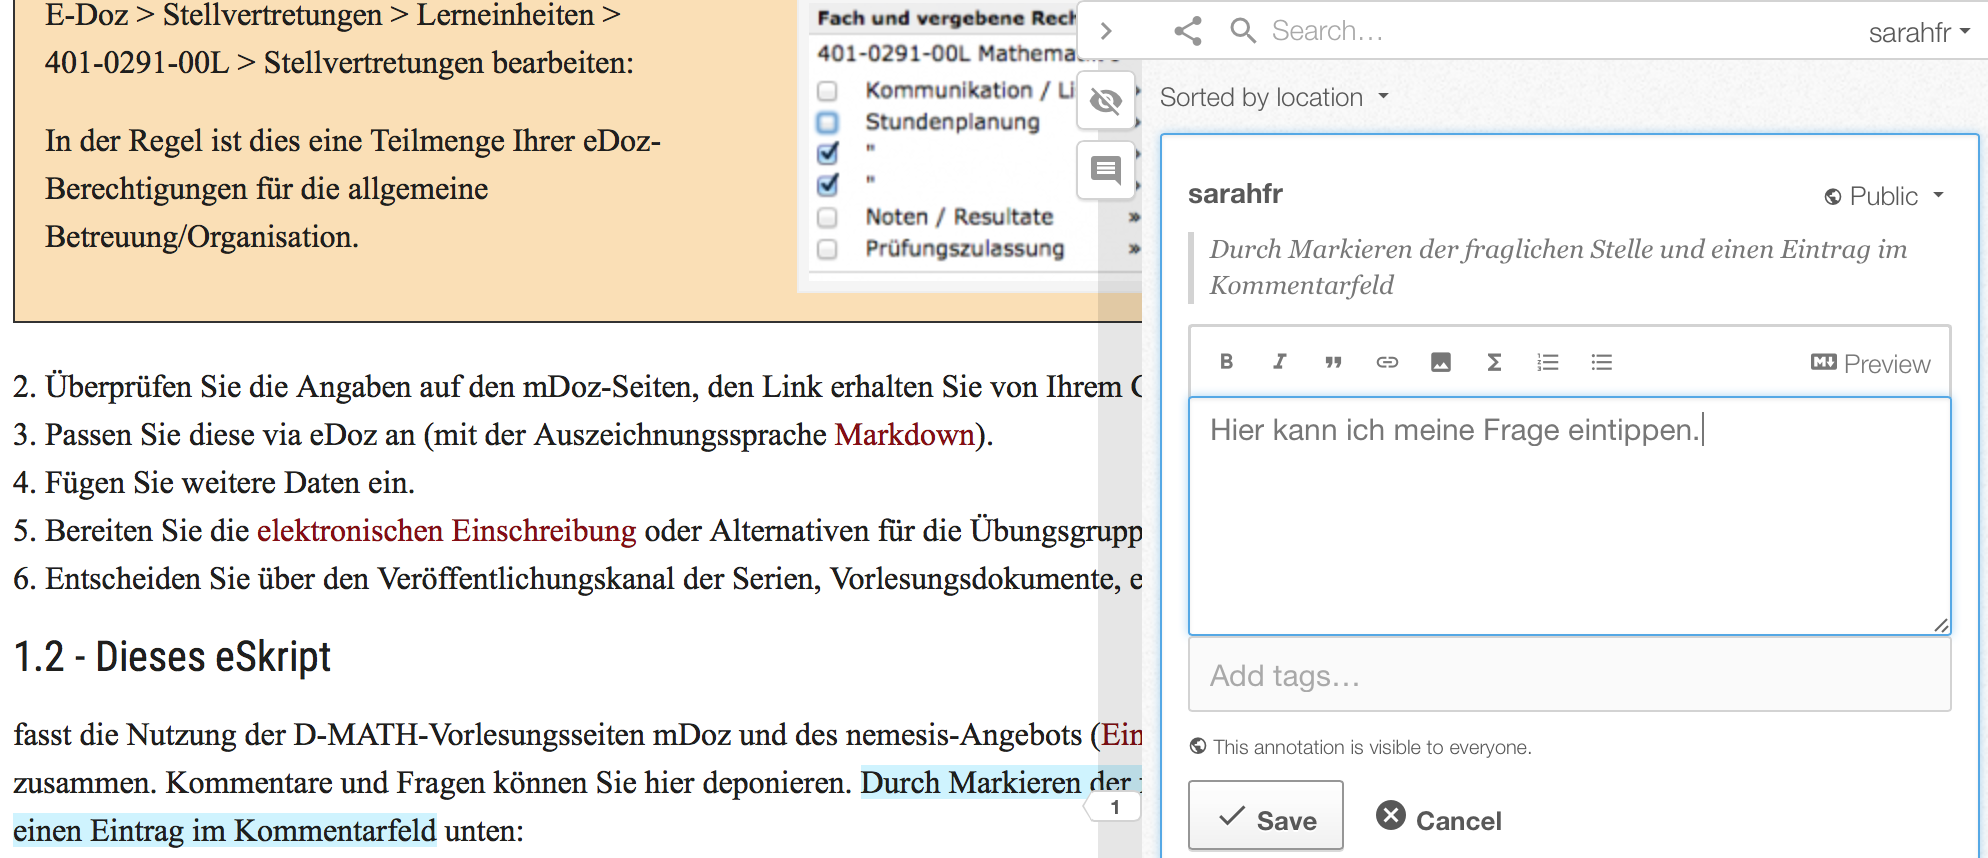
Task: Uncheck the first checked box below Stundenplanung
Action: click(828, 153)
